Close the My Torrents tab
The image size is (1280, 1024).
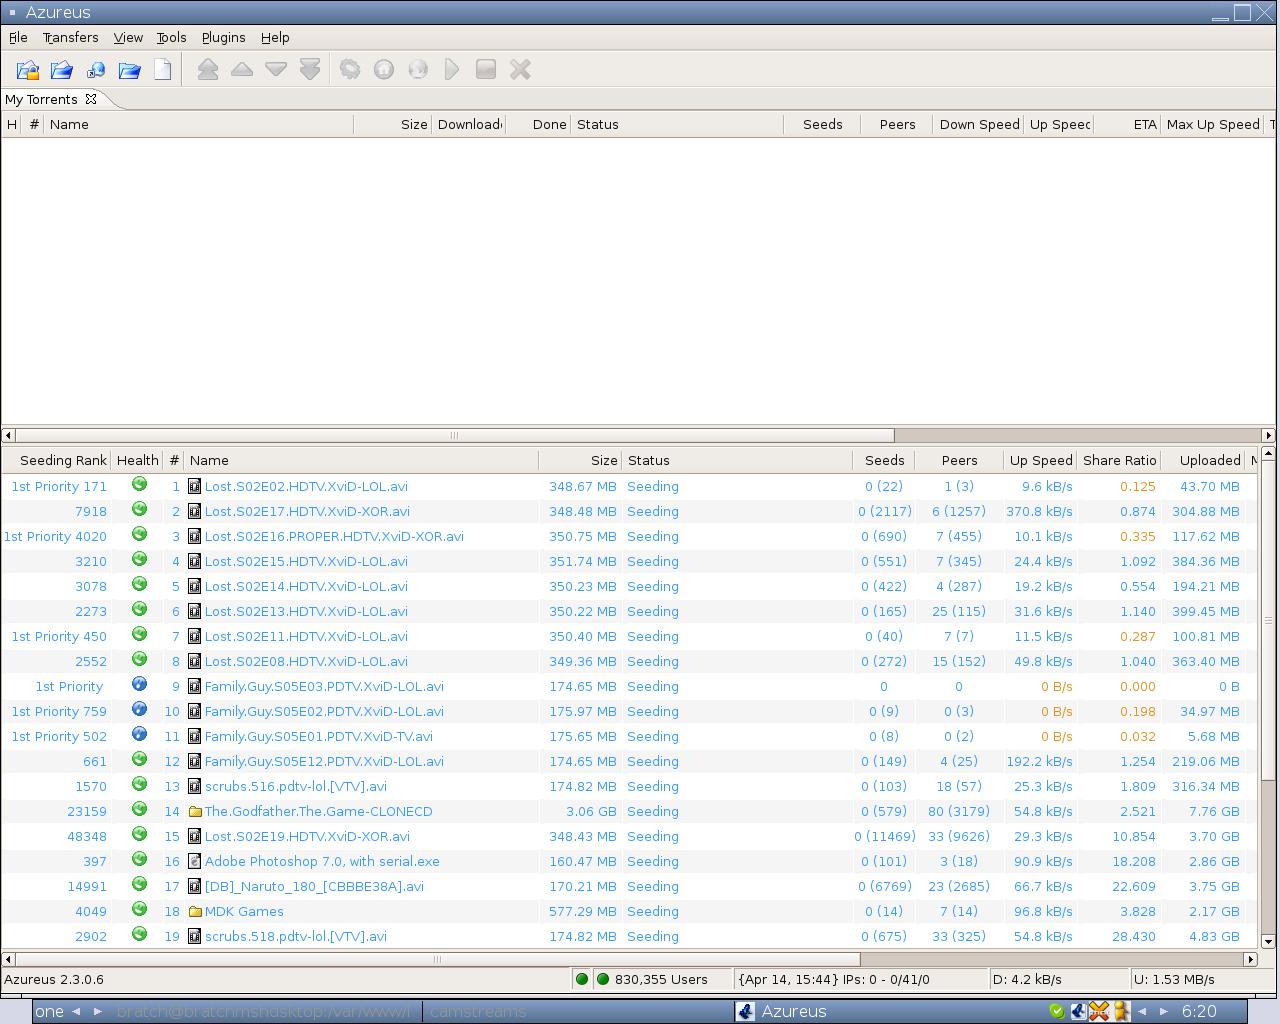[91, 99]
